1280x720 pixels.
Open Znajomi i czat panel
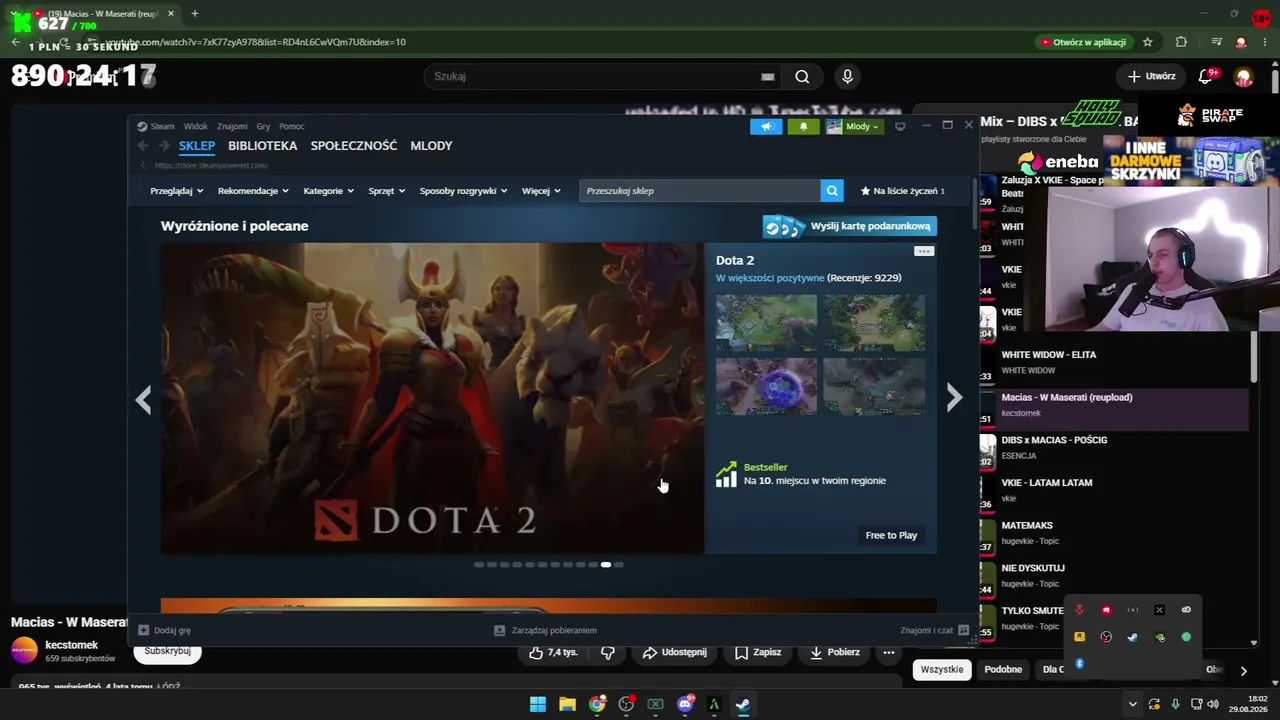(x=934, y=631)
